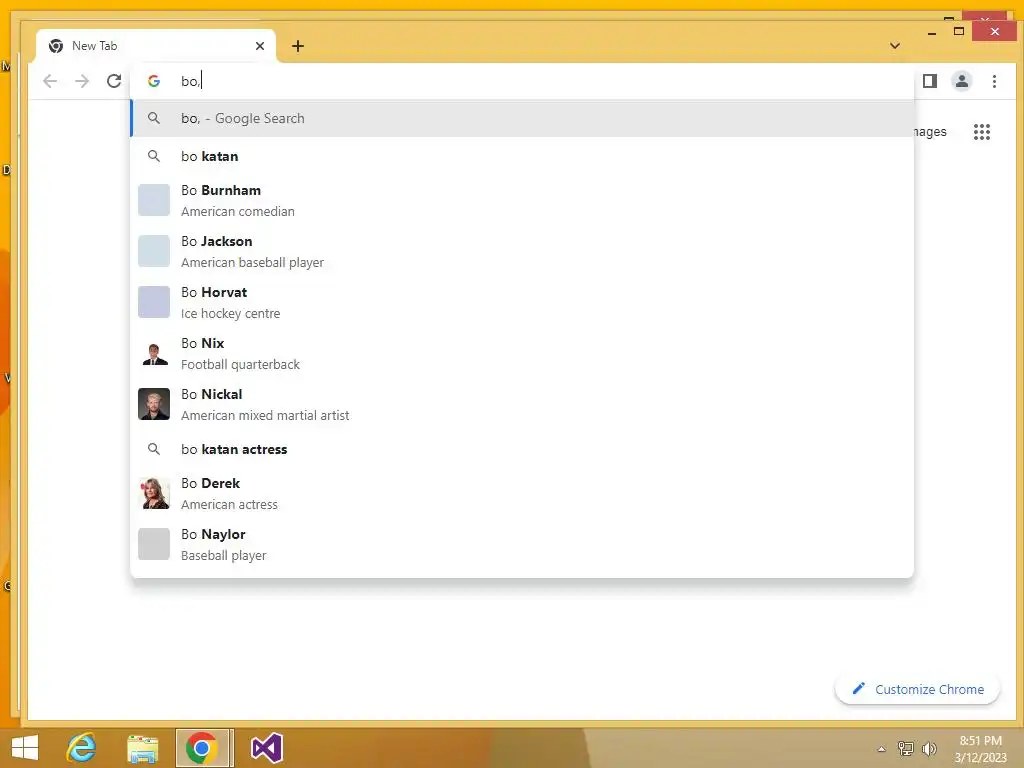Screen dimensions: 1024x768
Task: Click the Chrome taskbar icon
Action: tap(202, 748)
